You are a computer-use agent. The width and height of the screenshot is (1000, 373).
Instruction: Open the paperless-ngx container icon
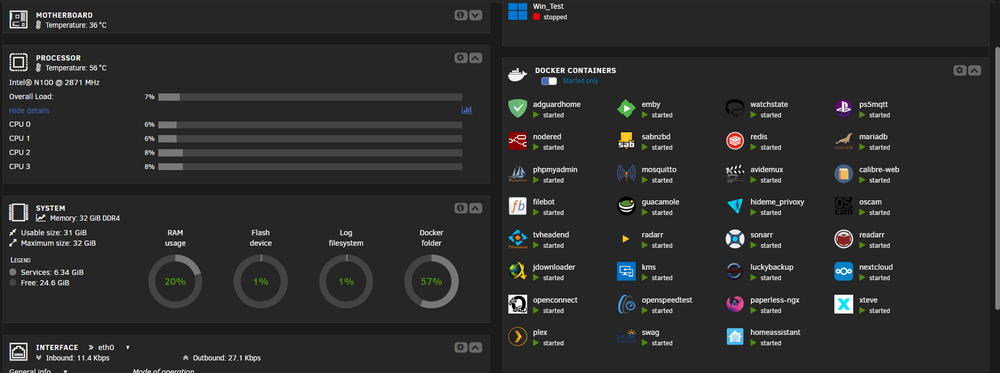pyautogui.click(x=735, y=304)
